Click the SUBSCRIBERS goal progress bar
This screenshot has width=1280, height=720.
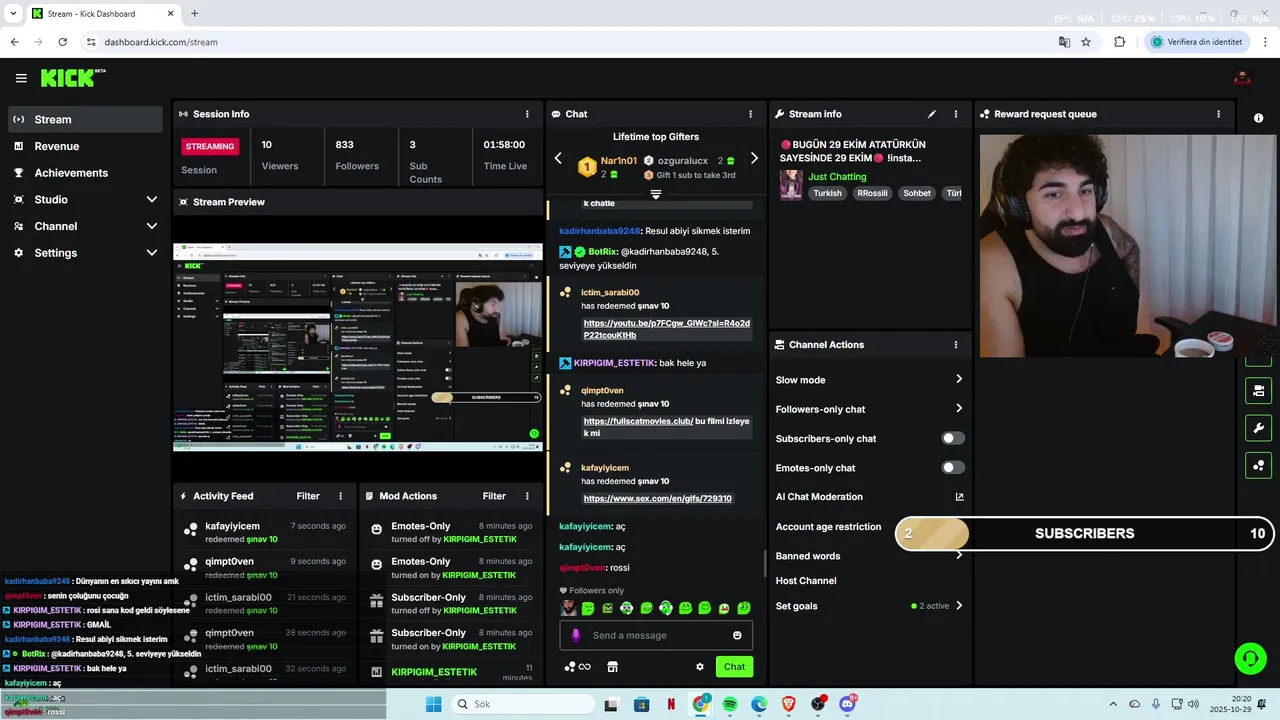click(x=1085, y=533)
